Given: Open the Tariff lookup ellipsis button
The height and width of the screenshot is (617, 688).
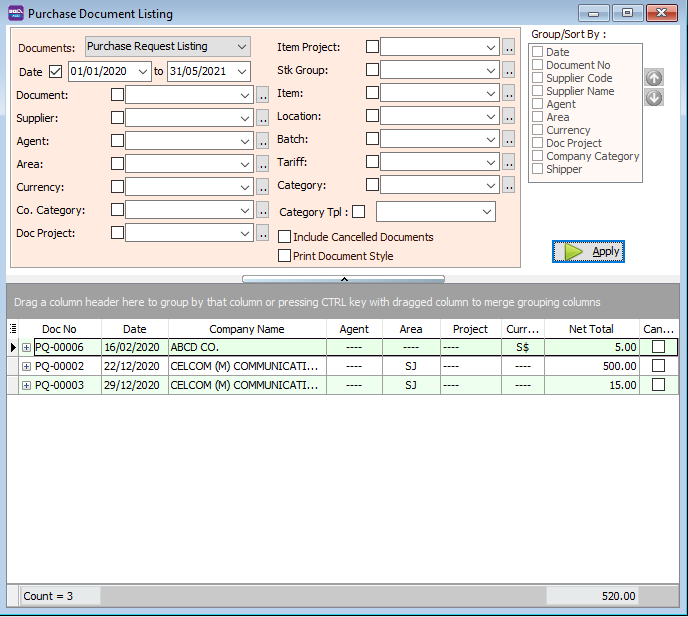Looking at the screenshot, I should [509, 162].
